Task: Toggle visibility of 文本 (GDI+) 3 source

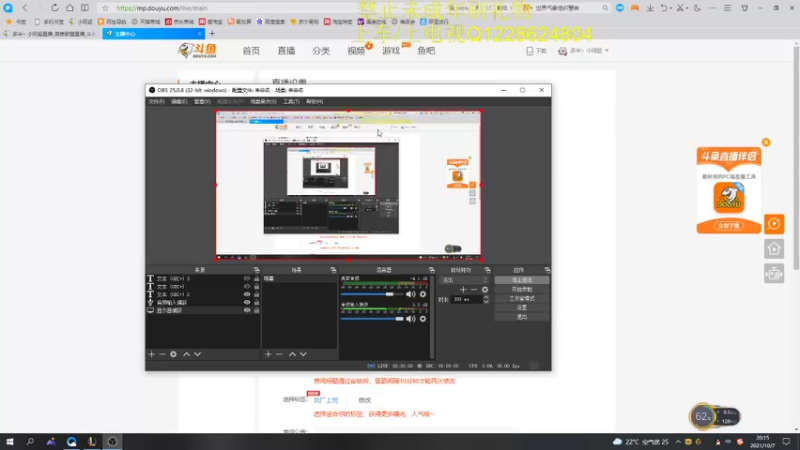Action: 247,279
